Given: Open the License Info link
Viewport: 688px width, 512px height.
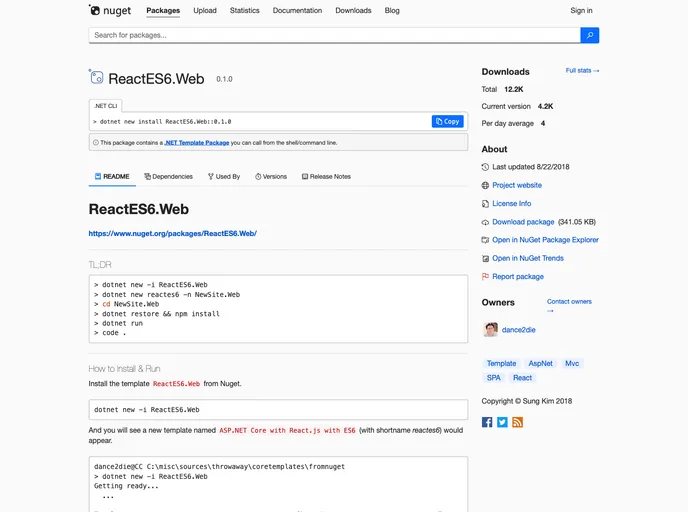Looking at the screenshot, I should click(x=512, y=204).
